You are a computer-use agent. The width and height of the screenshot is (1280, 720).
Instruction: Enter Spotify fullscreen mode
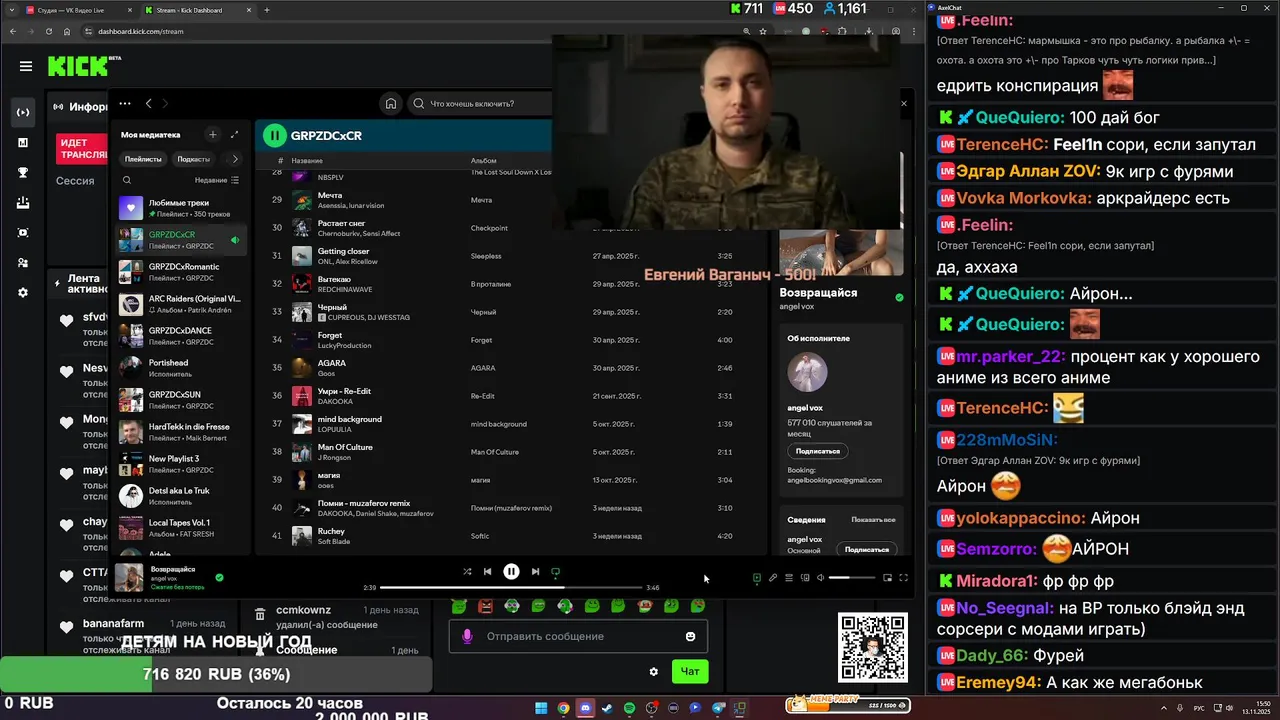tap(903, 577)
